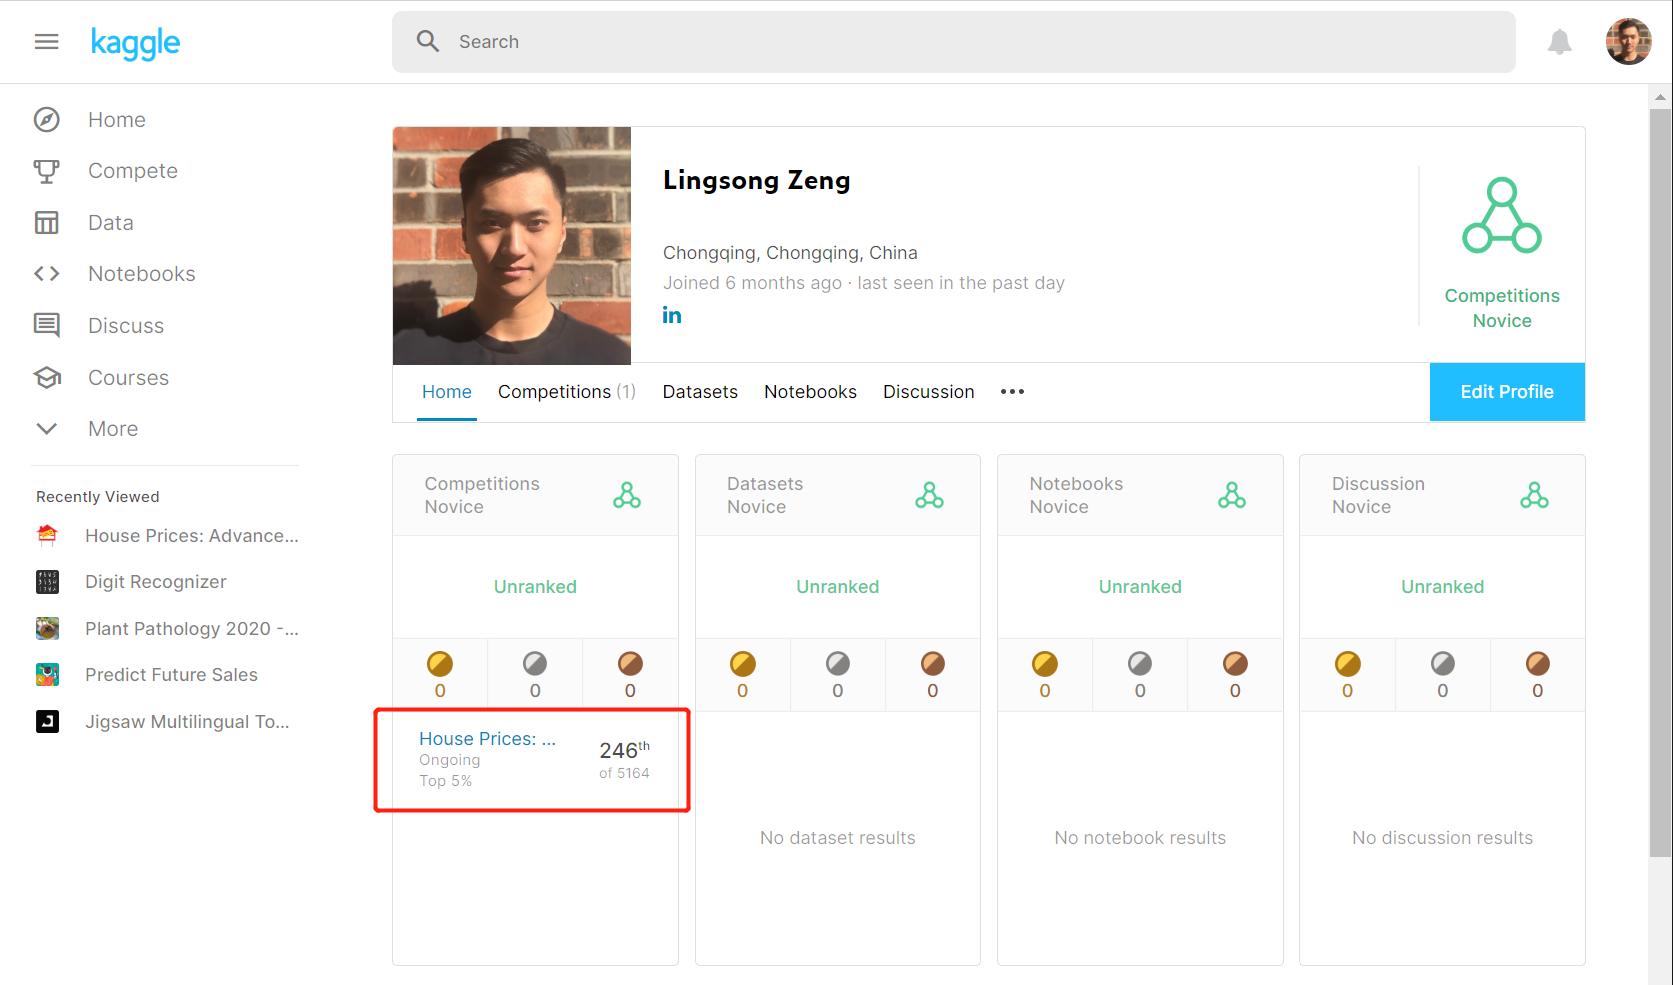Click the silver medal in Notebooks card
The height and width of the screenshot is (985, 1673).
tap(1140, 664)
